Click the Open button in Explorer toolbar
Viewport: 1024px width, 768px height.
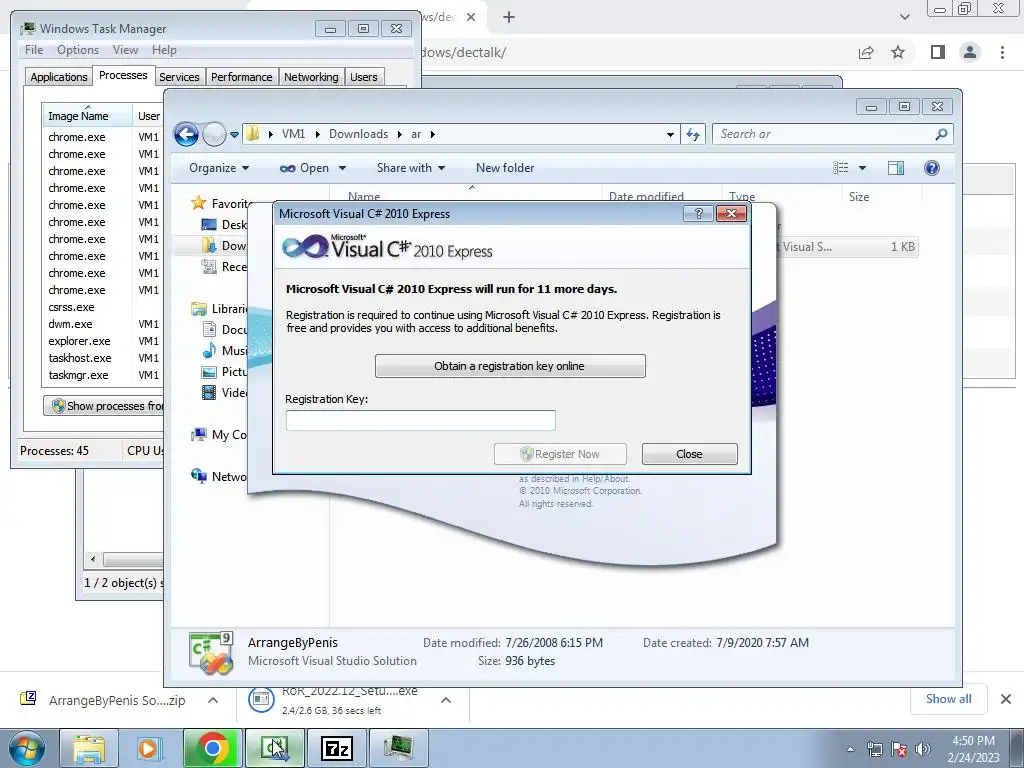pos(304,168)
